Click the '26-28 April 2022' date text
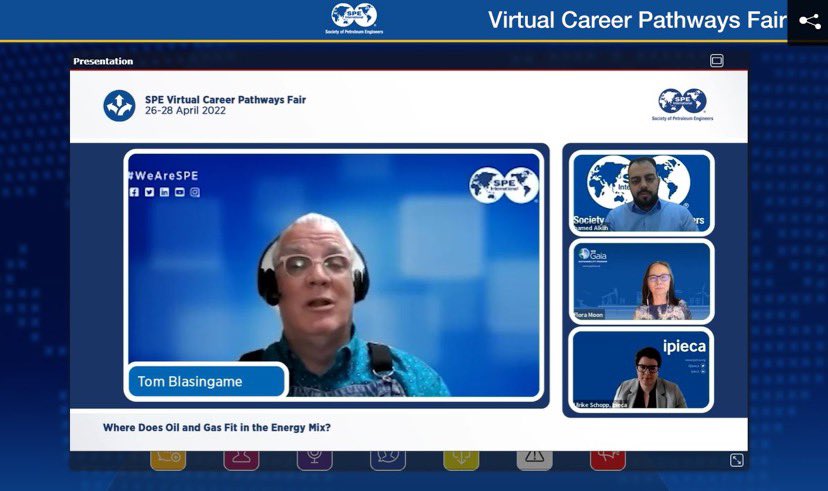Image resolution: width=828 pixels, height=491 pixels. tap(185, 110)
